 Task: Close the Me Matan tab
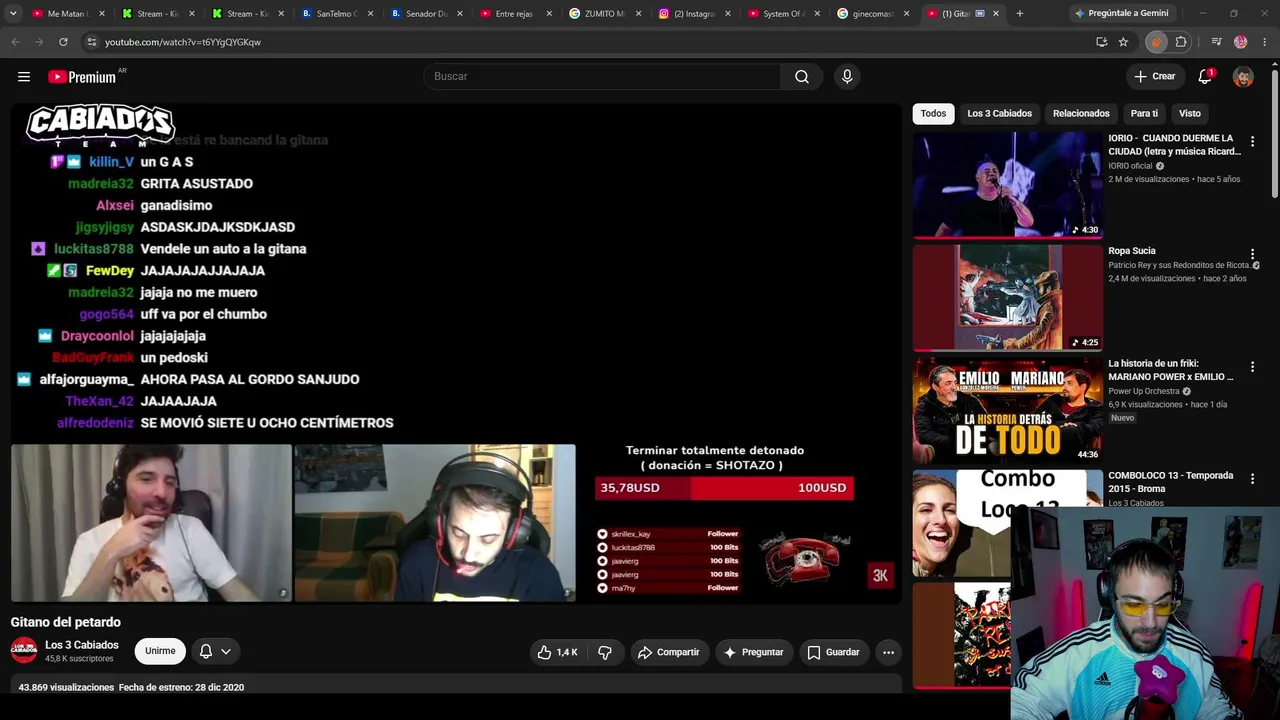click(x=101, y=14)
